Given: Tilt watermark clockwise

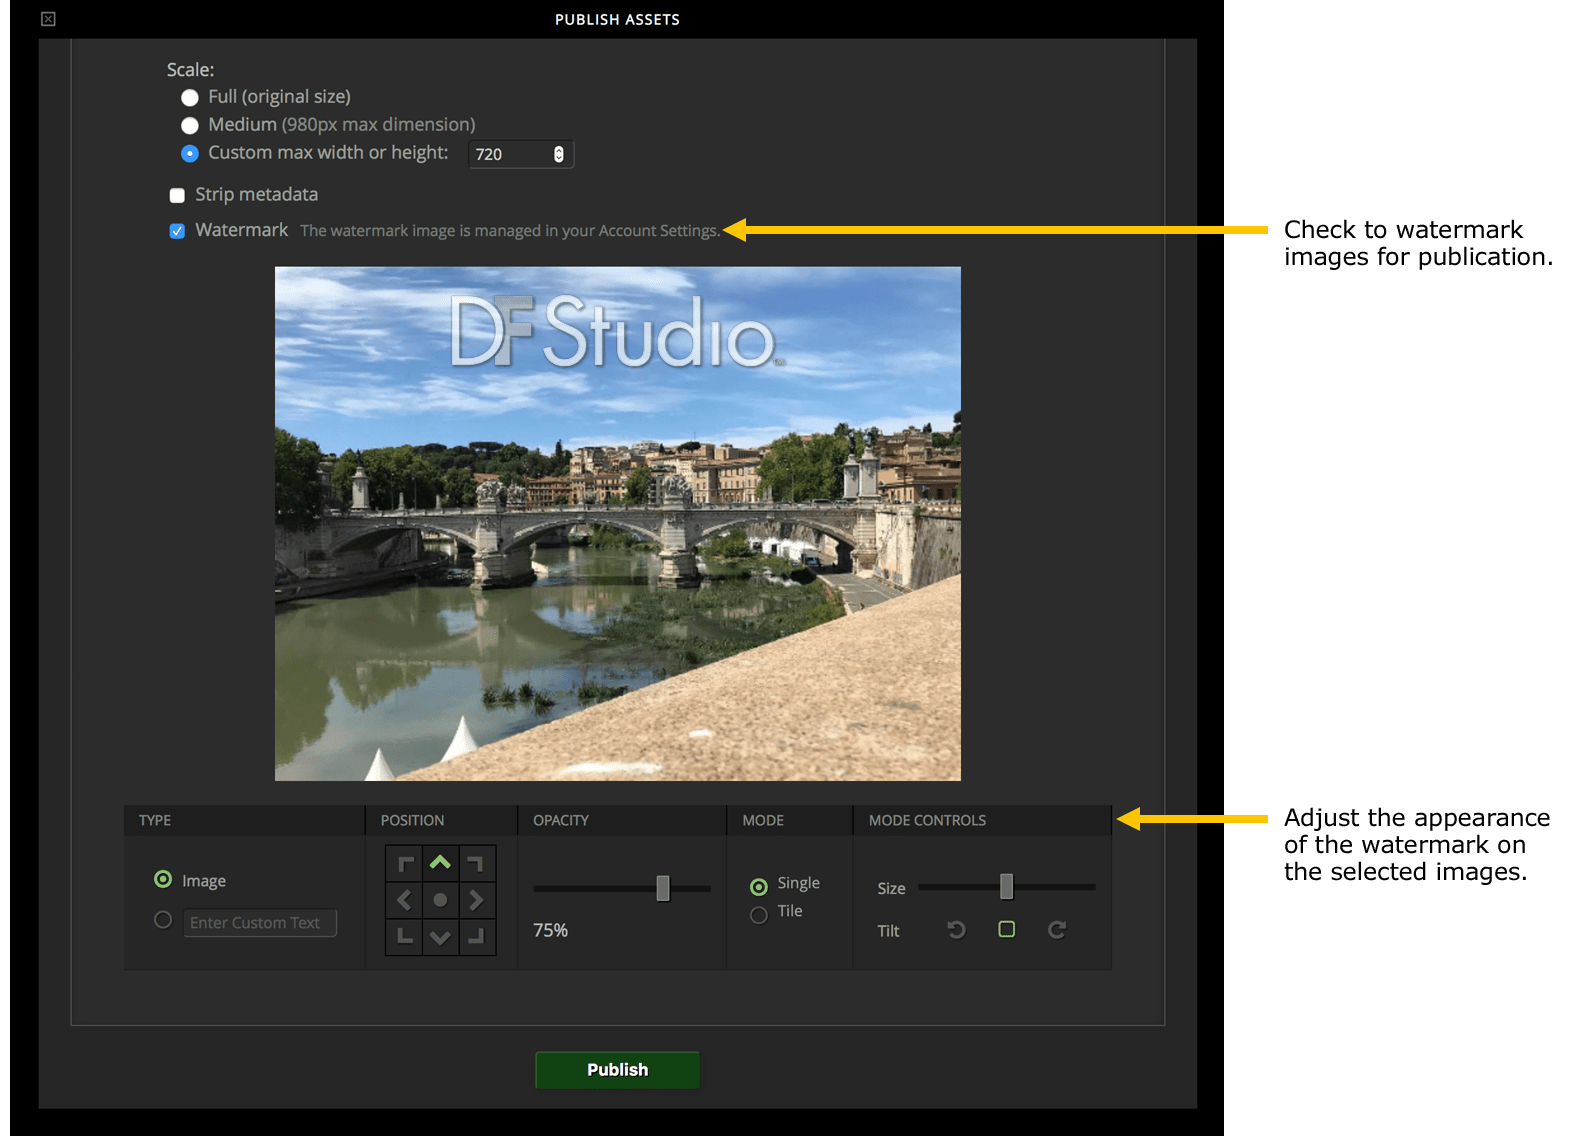Looking at the screenshot, I should [x=1057, y=930].
